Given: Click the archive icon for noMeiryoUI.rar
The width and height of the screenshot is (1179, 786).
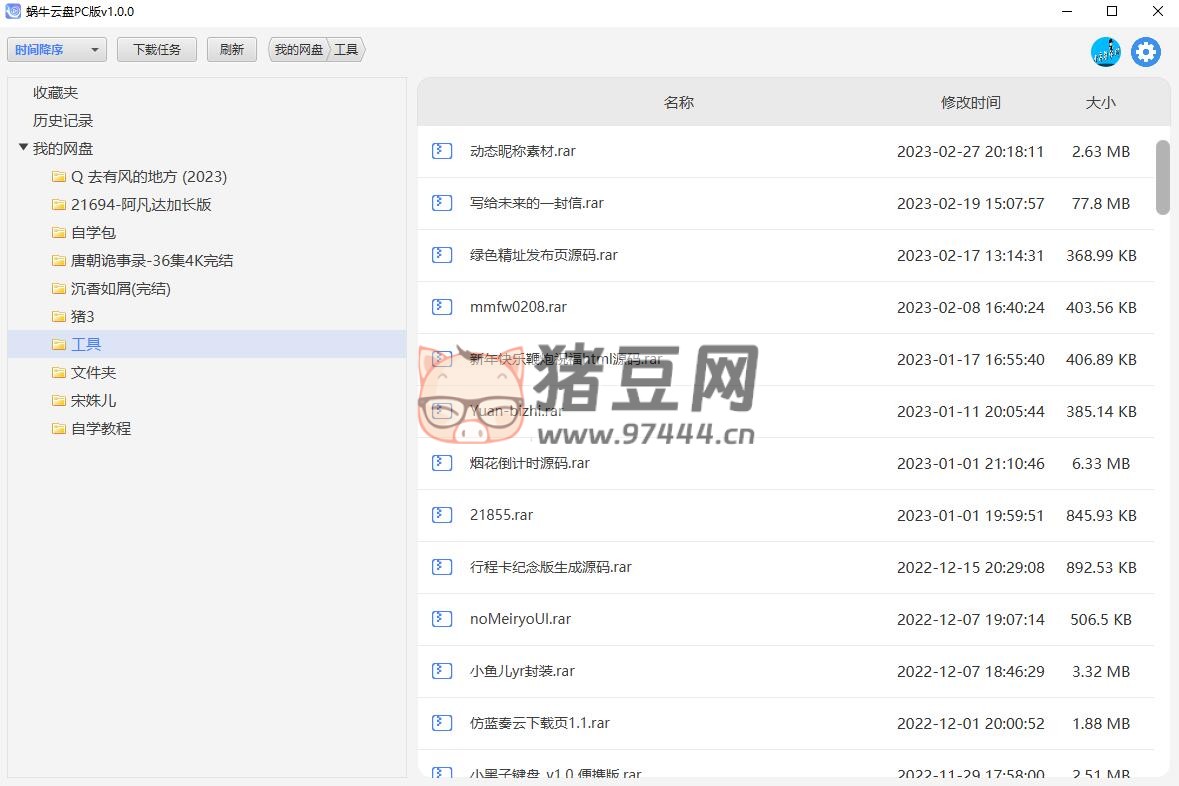Looking at the screenshot, I should pyautogui.click(x=442, y=619).
